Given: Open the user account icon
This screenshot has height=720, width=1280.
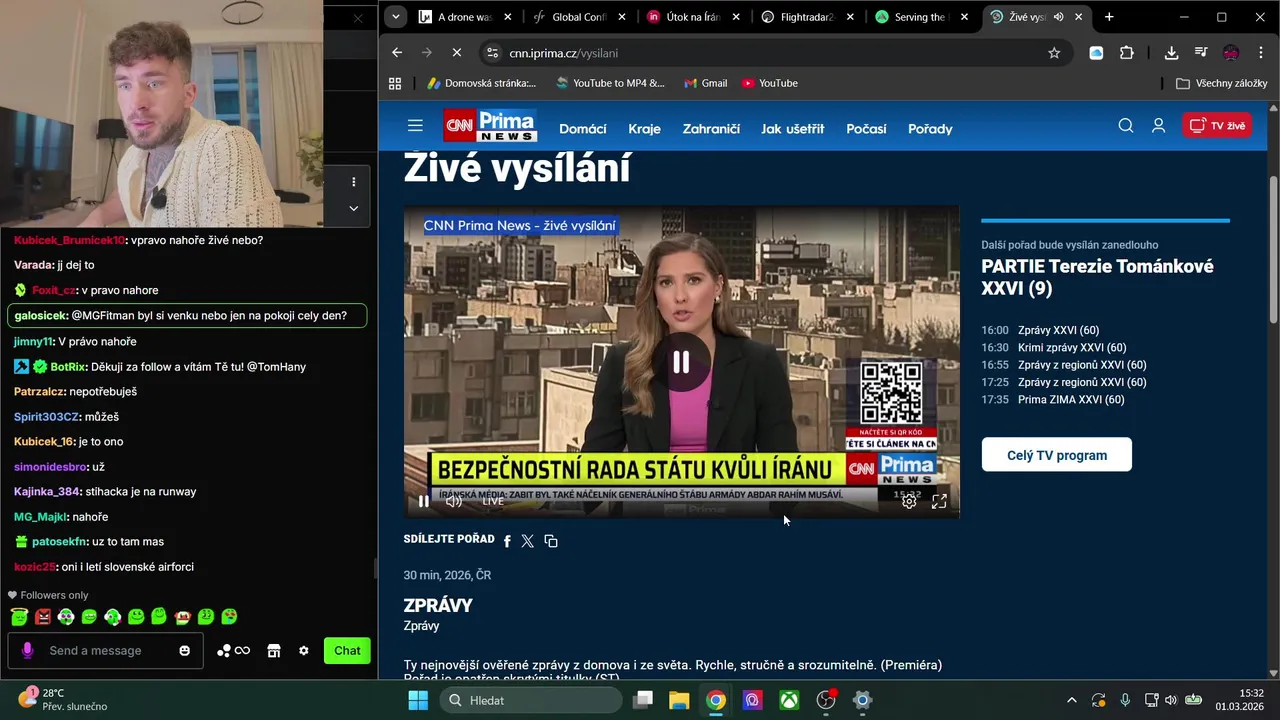Looking at the screenshot, I should point(1158,126).
